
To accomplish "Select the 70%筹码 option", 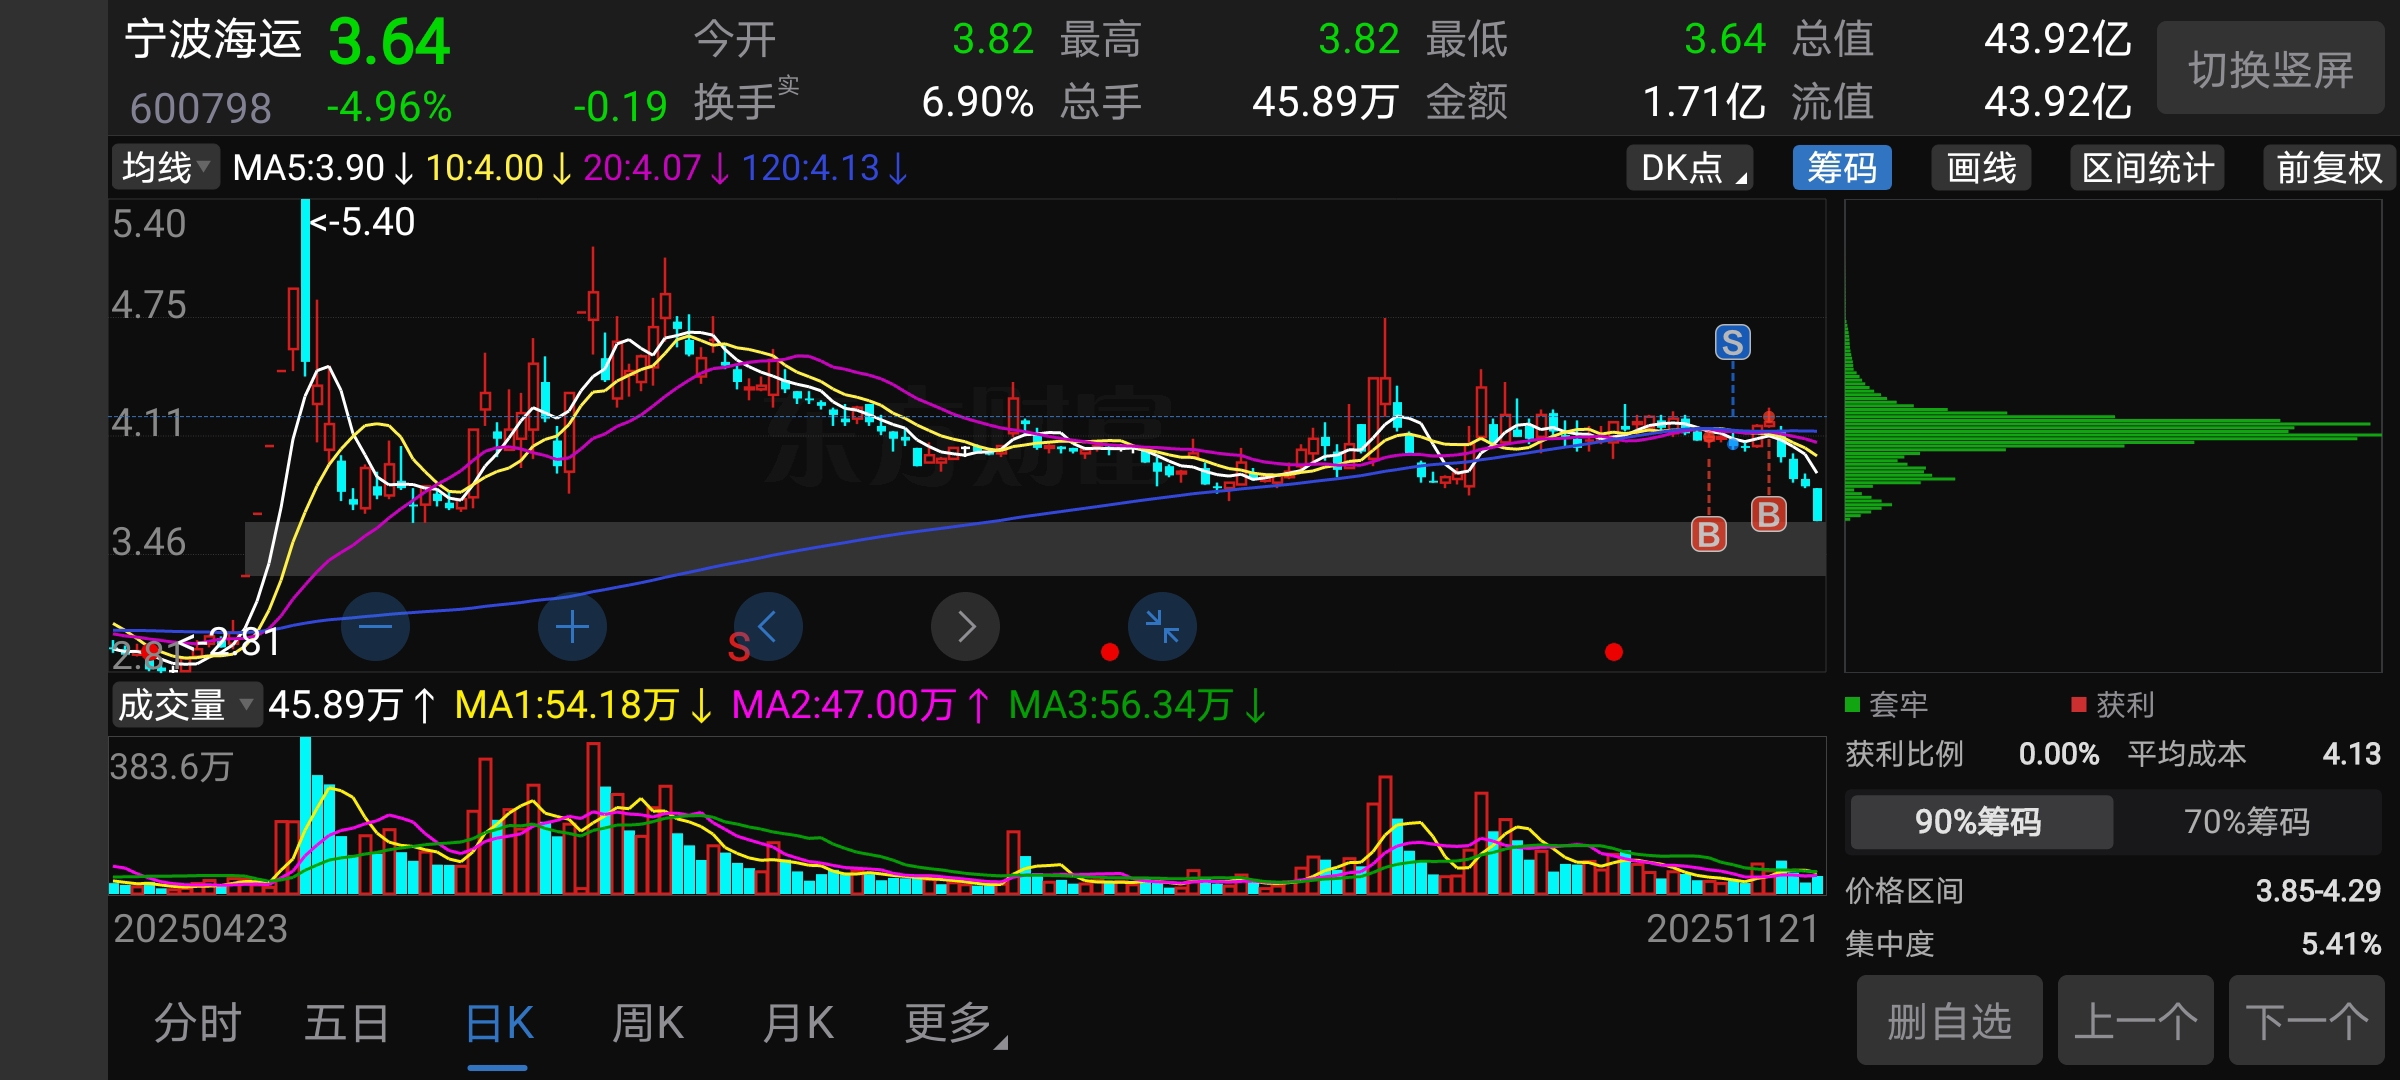I will pos(2247,822).
